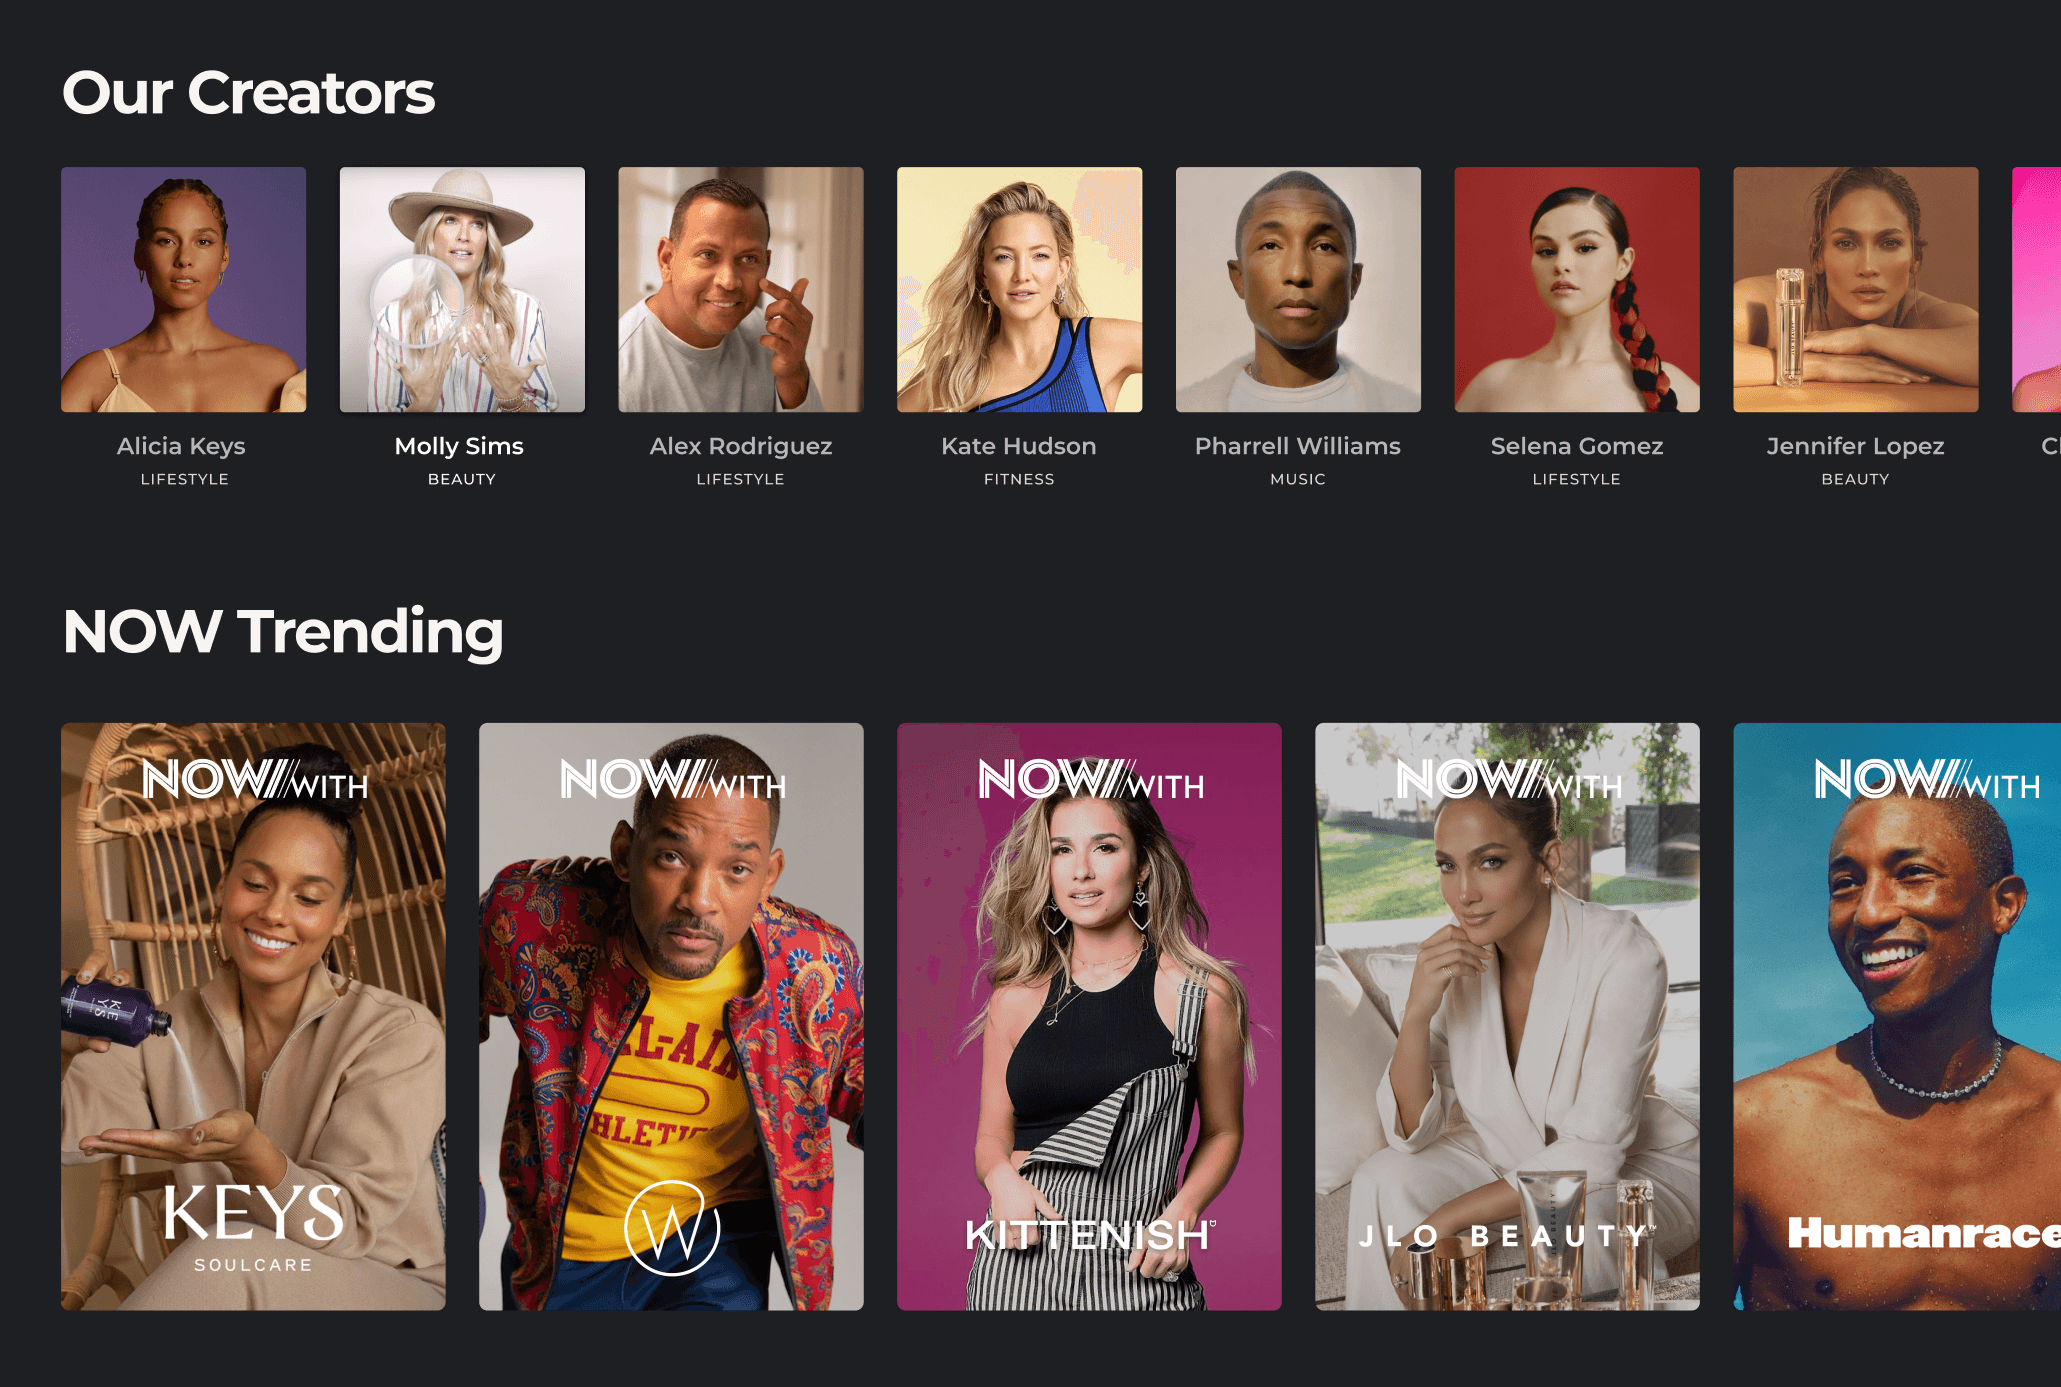This screenshot has width=2061, height=1387.
Task: Open Pharrell Williams creator portrait
Action: tap(1298, 290)
